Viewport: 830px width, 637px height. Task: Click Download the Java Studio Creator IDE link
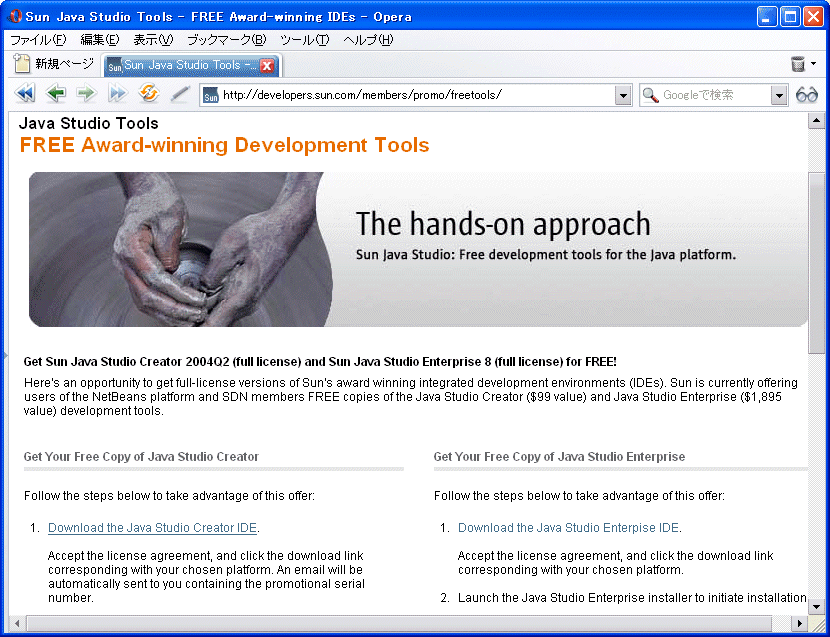coord(152,528)
